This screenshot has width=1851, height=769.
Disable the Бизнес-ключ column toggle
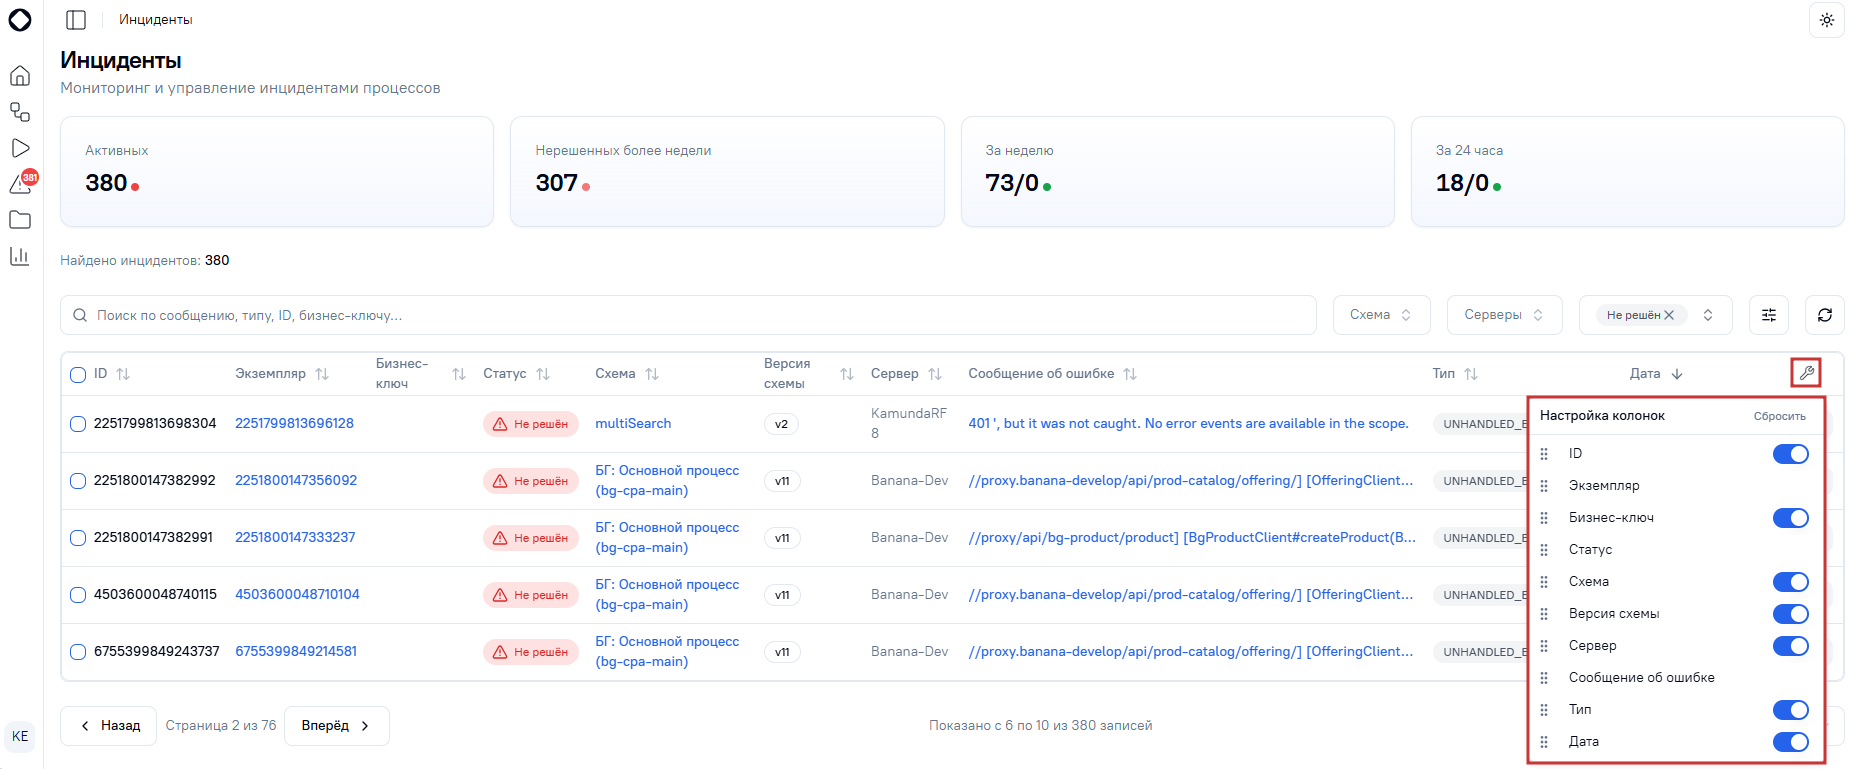click(1790, 518)
